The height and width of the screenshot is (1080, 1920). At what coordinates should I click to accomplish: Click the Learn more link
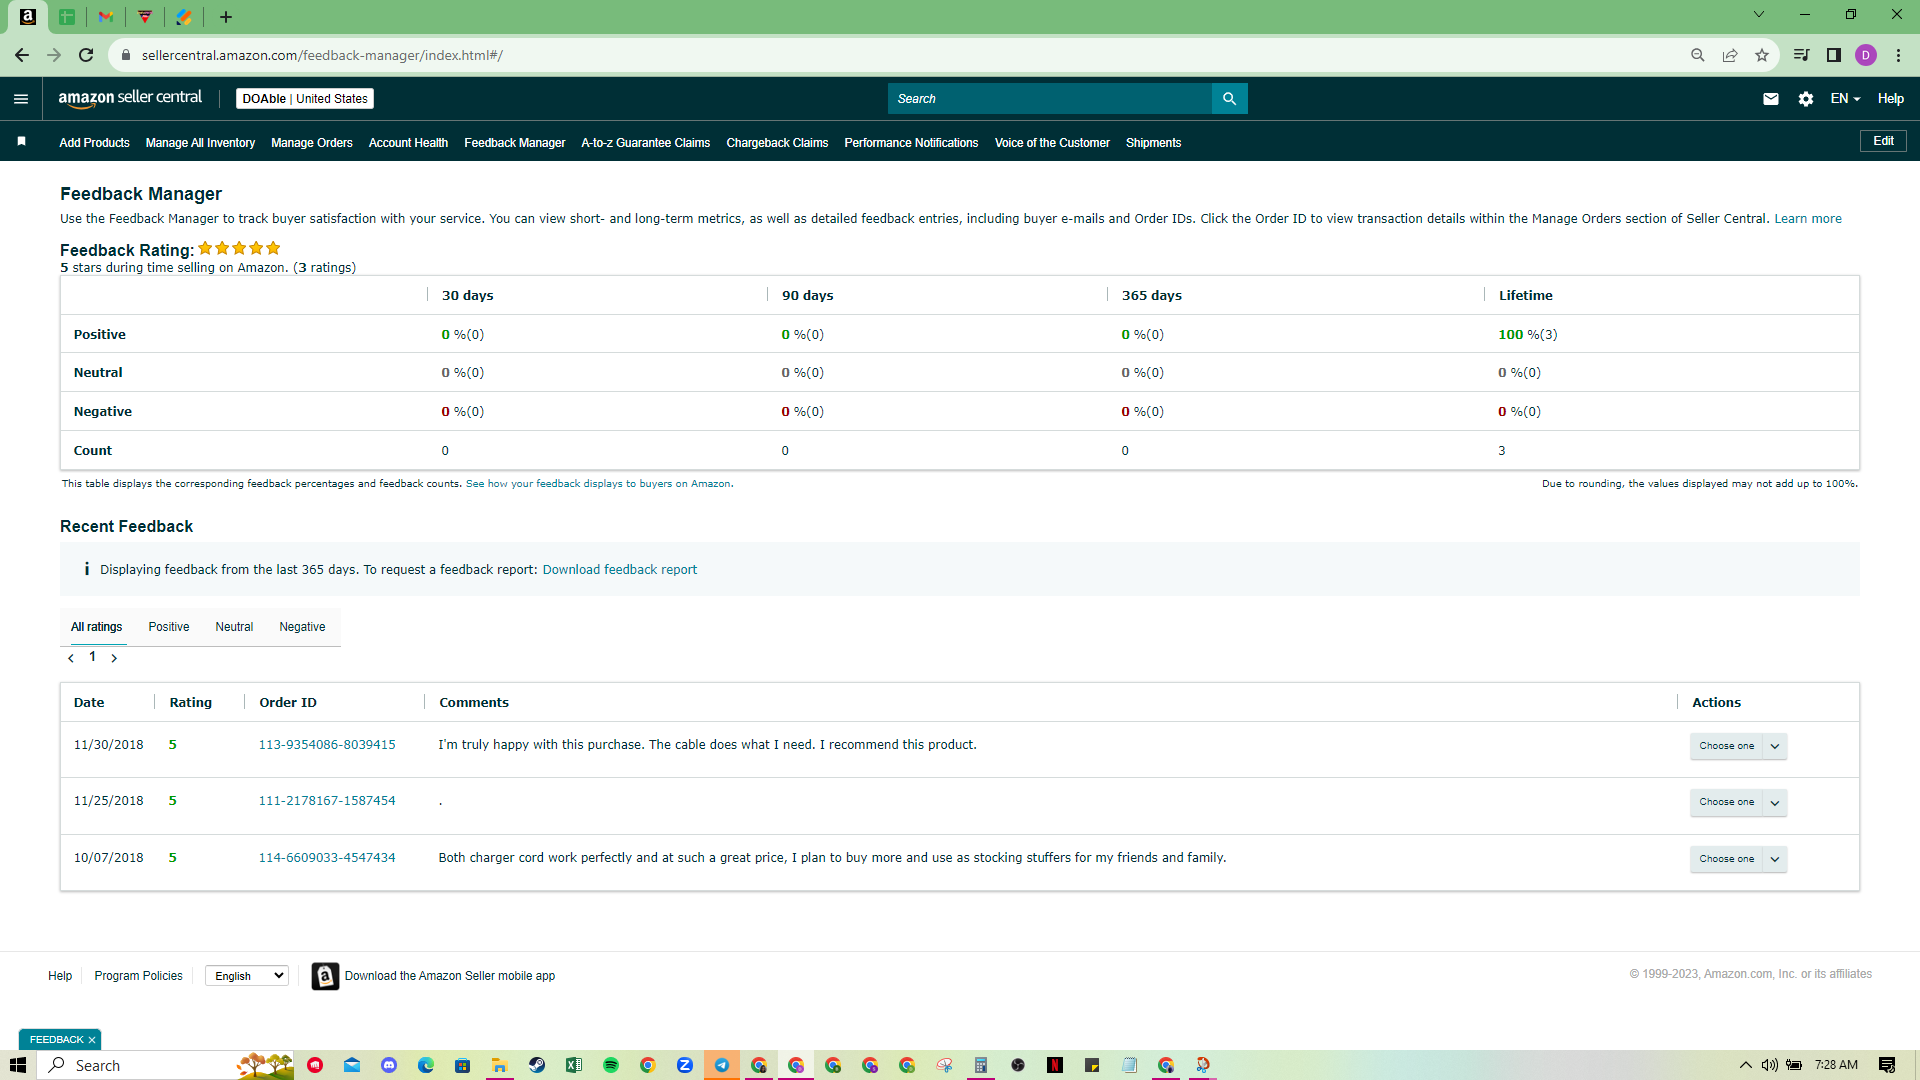(x=1808, y=219)
